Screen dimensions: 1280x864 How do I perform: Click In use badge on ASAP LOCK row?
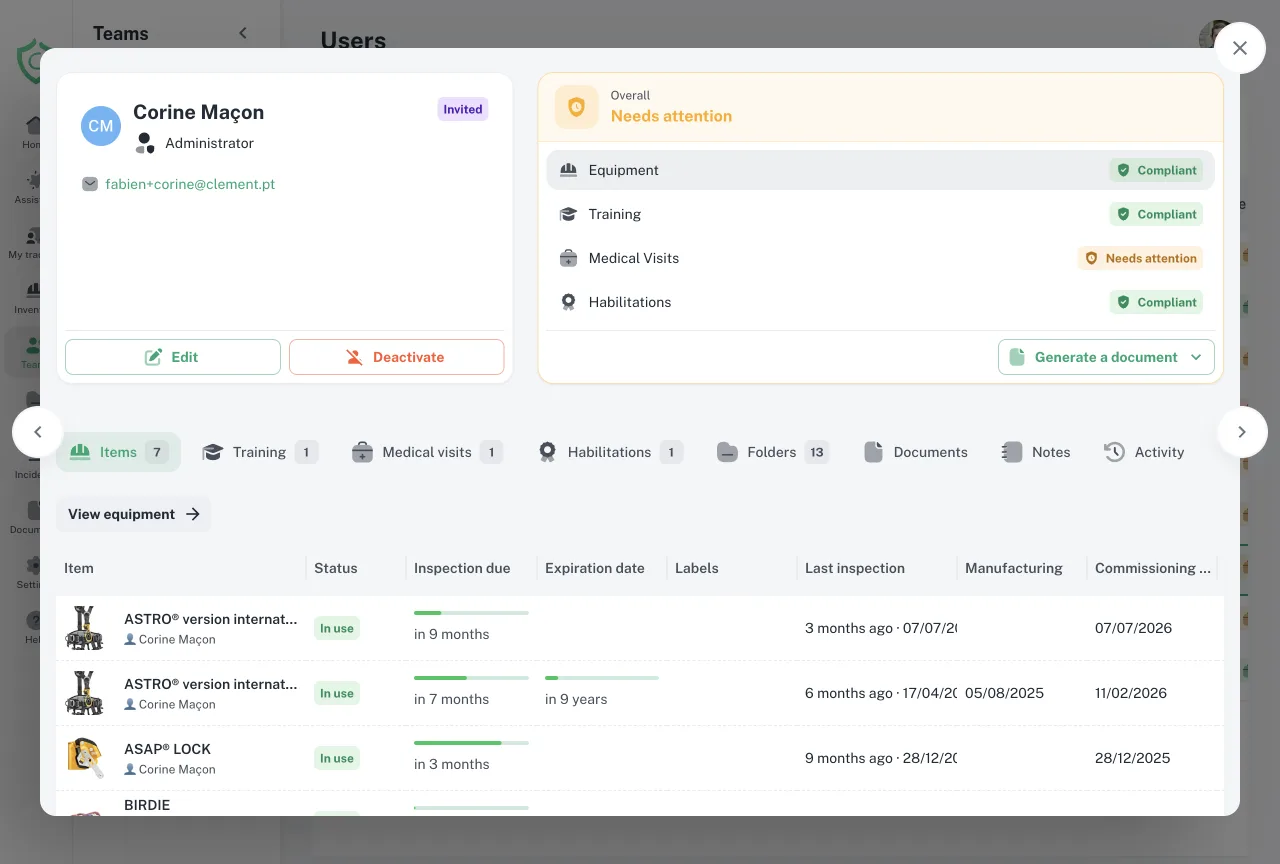click(x=337, y=758)
